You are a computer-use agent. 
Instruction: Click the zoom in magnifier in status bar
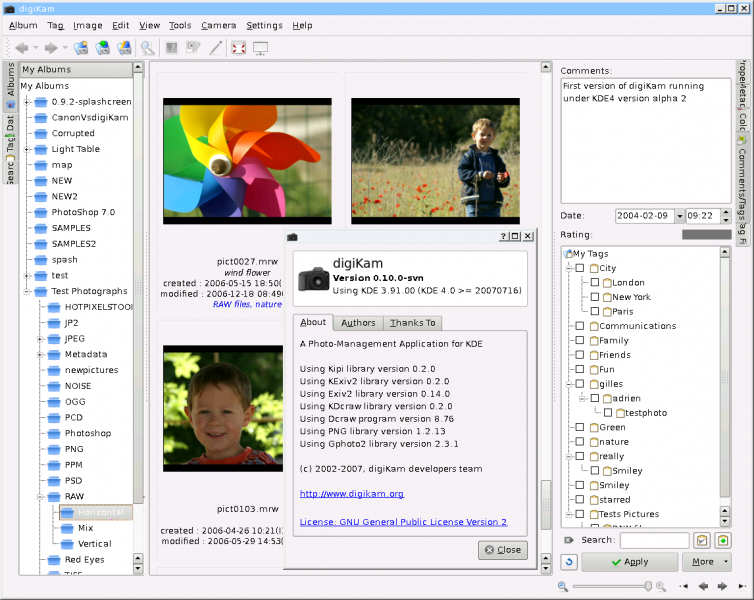click(x=661, y=586)
